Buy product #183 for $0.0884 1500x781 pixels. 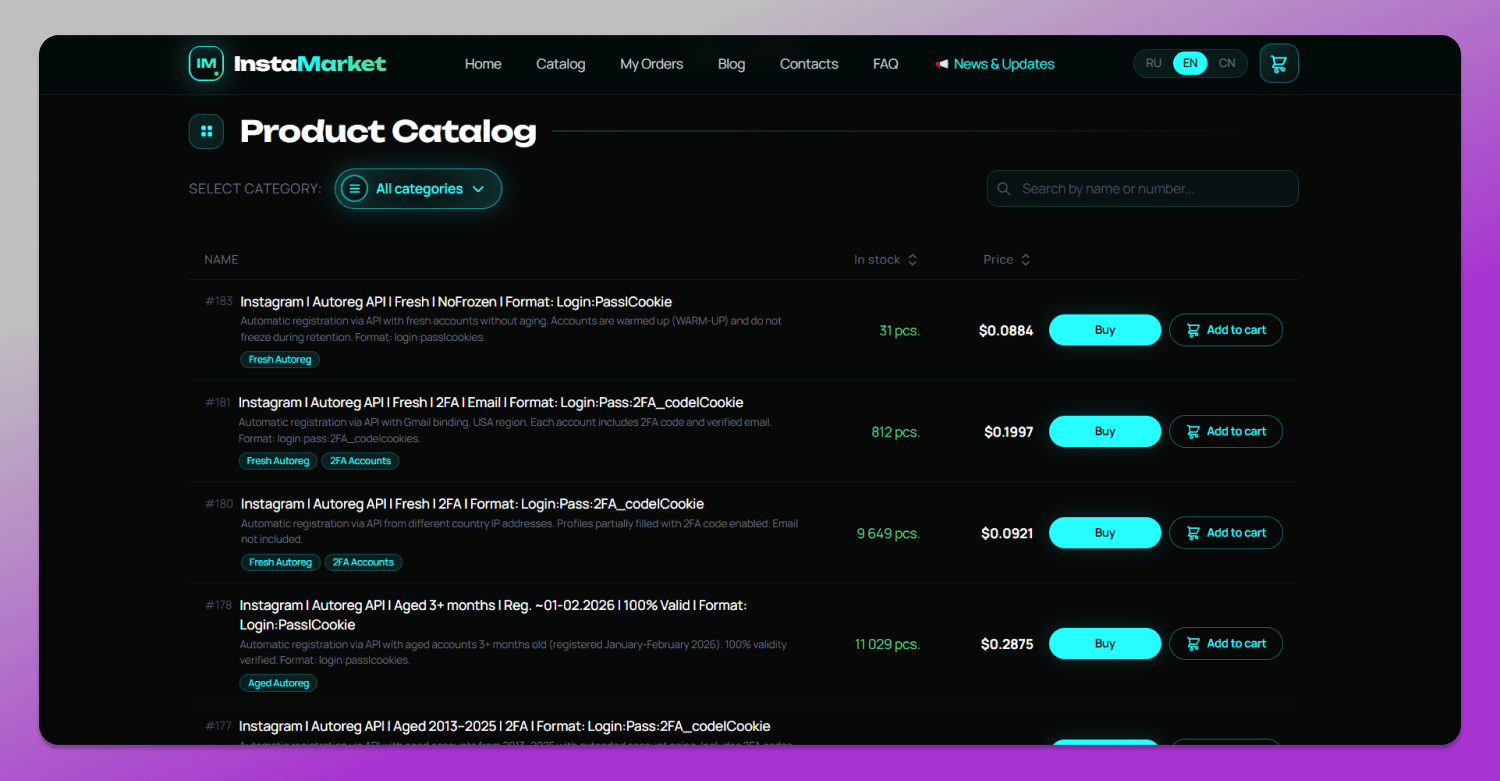(x=1105, y=330)
